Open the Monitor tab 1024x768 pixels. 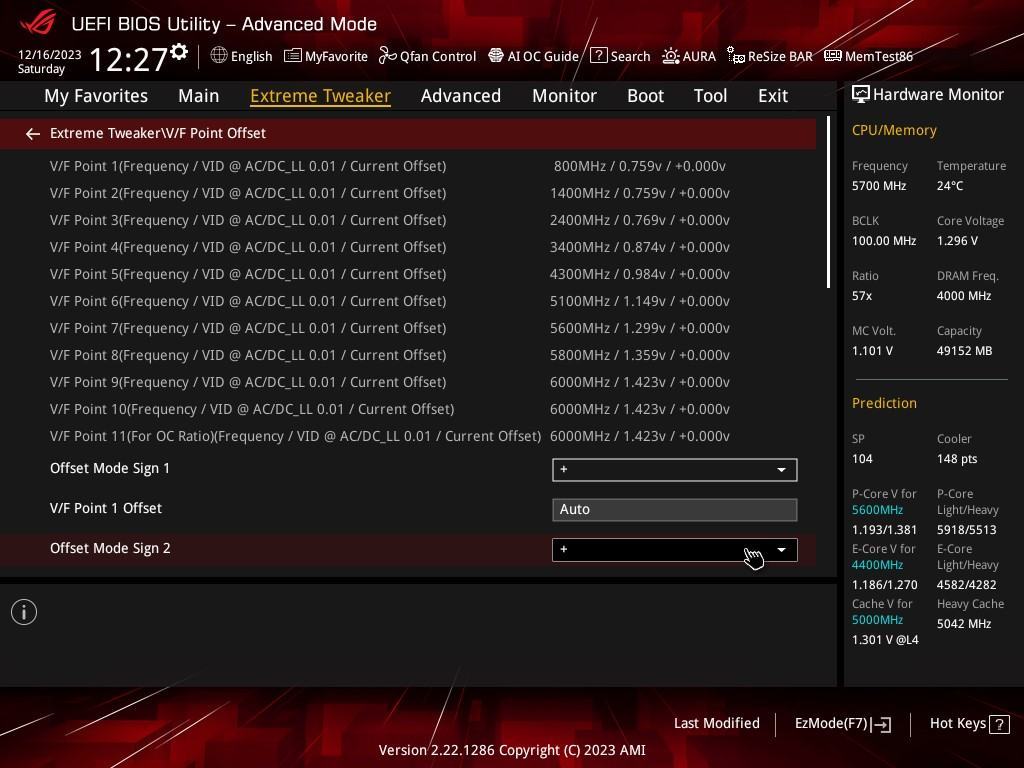[564, 96]
